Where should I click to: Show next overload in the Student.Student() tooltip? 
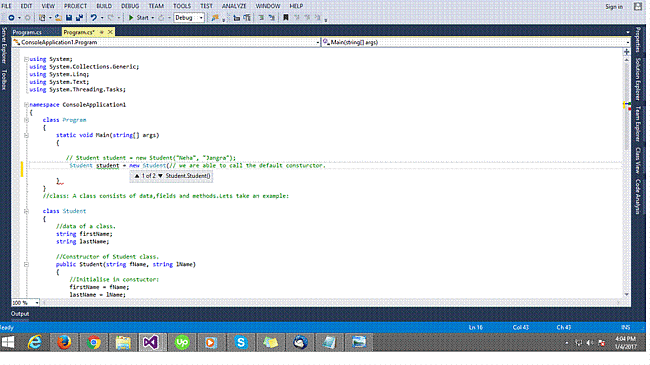click(160, 176)
